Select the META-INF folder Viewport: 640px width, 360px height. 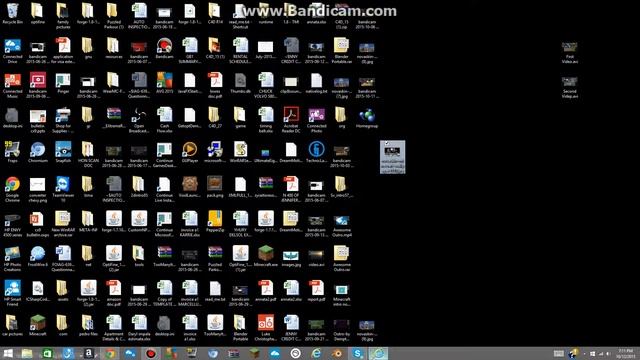pyautogui.click(x=88, y=222)
